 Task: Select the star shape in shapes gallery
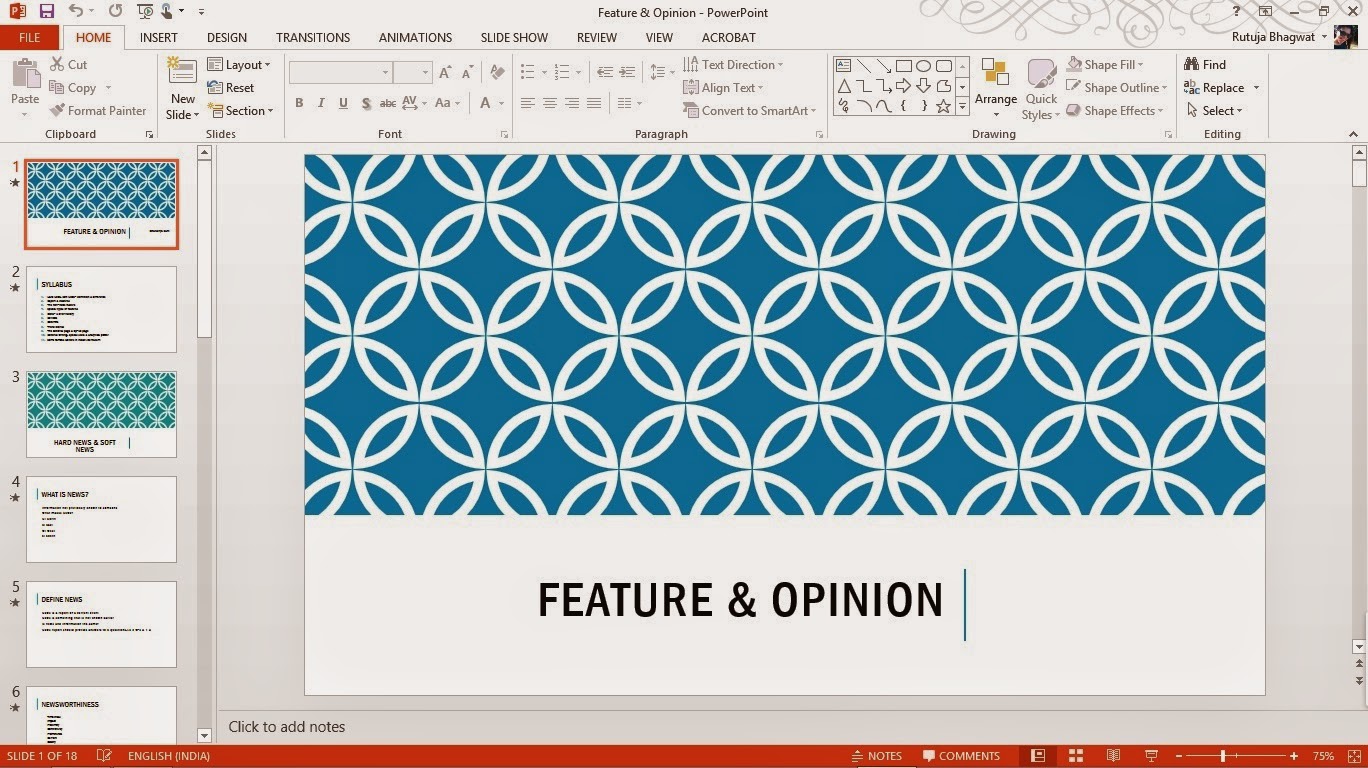coord(943,106)
